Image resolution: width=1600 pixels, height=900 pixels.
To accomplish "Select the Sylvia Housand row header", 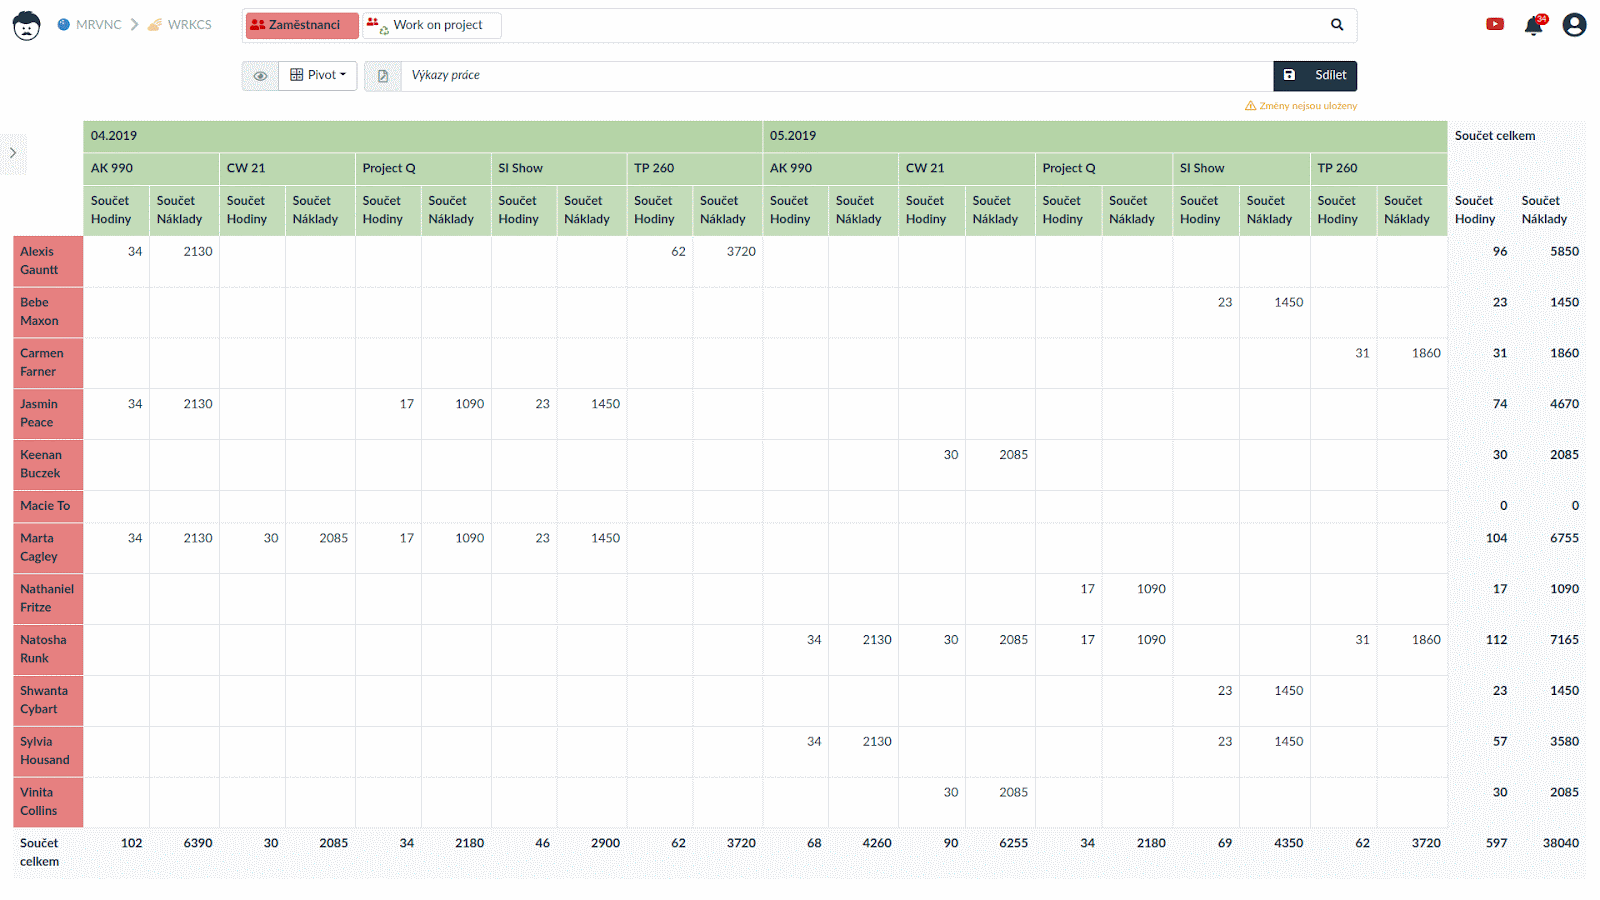I will tap(48, 752).
